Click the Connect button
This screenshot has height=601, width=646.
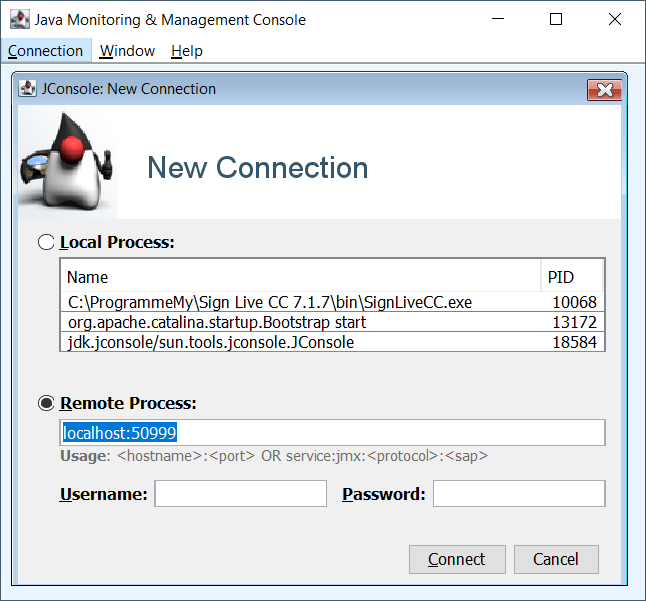click(457, 559)
